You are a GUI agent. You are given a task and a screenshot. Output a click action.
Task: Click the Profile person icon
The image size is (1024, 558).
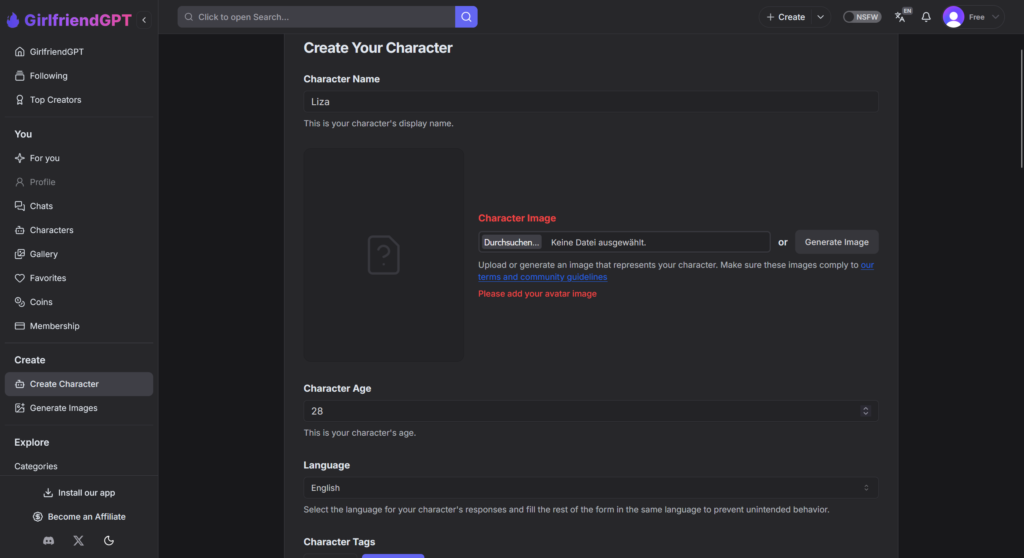click(20, 182)
